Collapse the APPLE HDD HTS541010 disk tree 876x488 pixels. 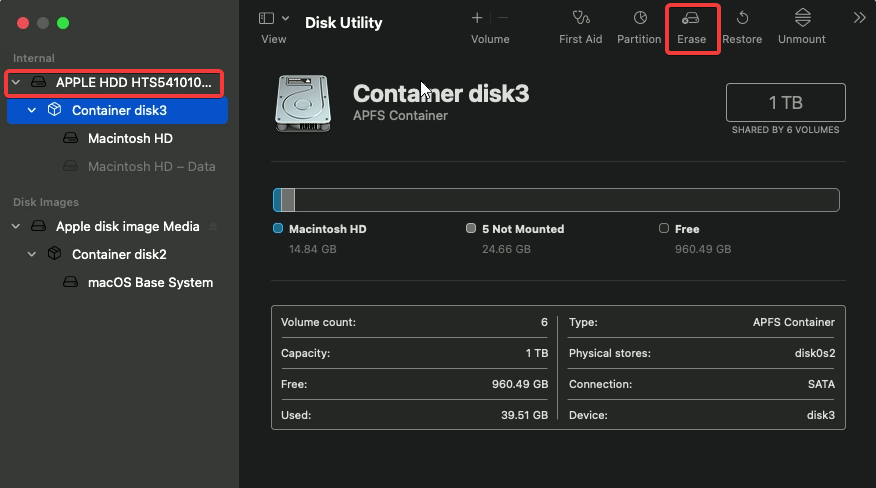[16, 83]
